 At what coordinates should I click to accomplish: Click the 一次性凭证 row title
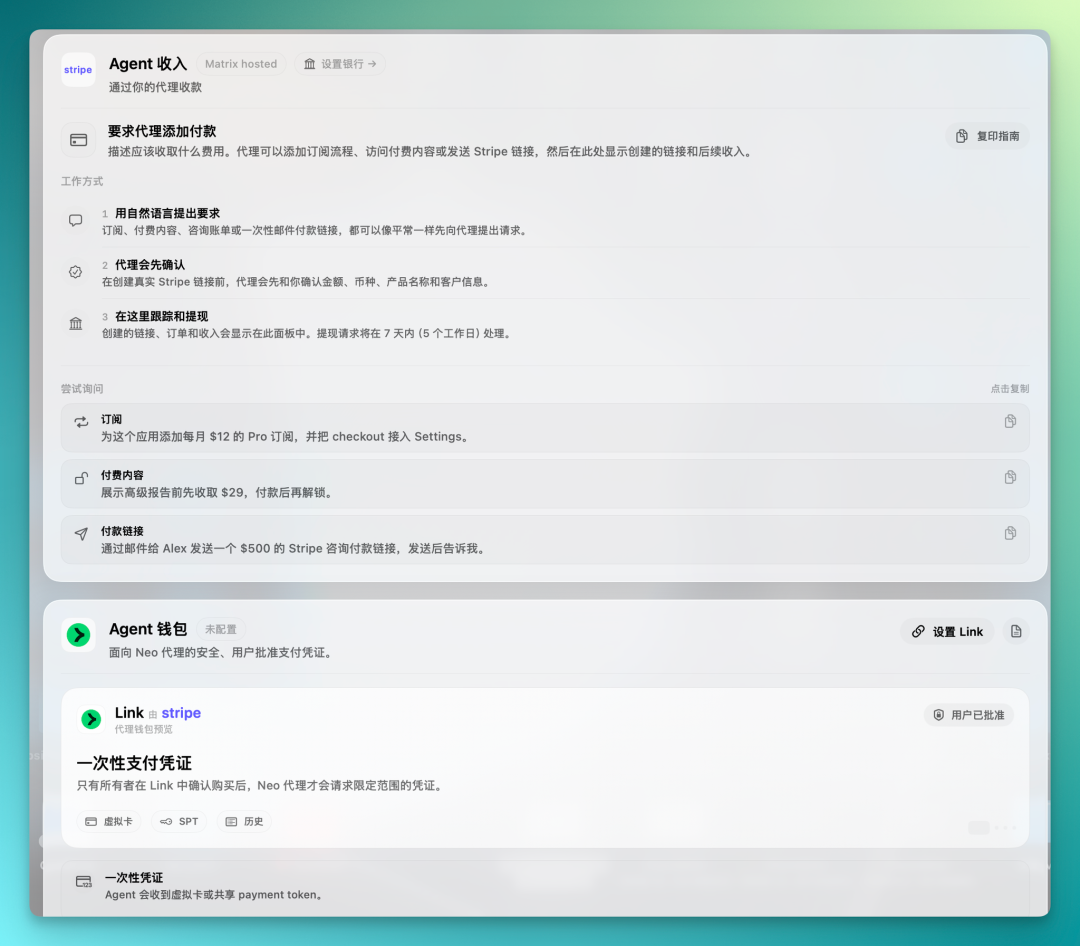pos(134,878)
